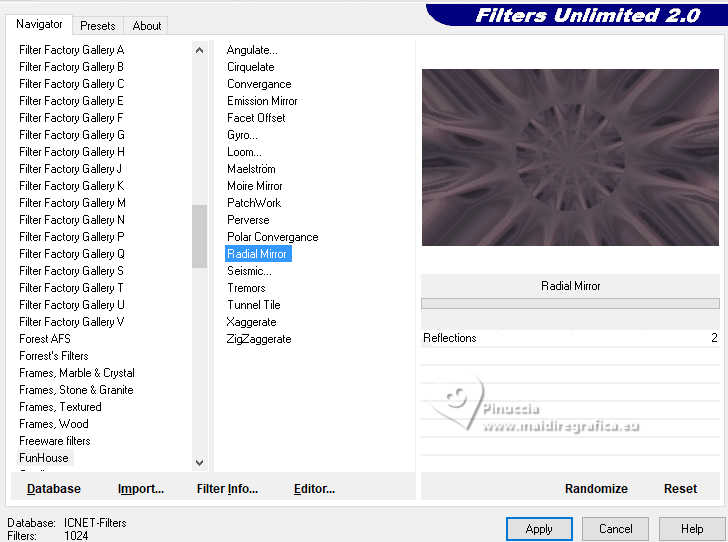Choose the Maelström filter

tap(251, 169)
